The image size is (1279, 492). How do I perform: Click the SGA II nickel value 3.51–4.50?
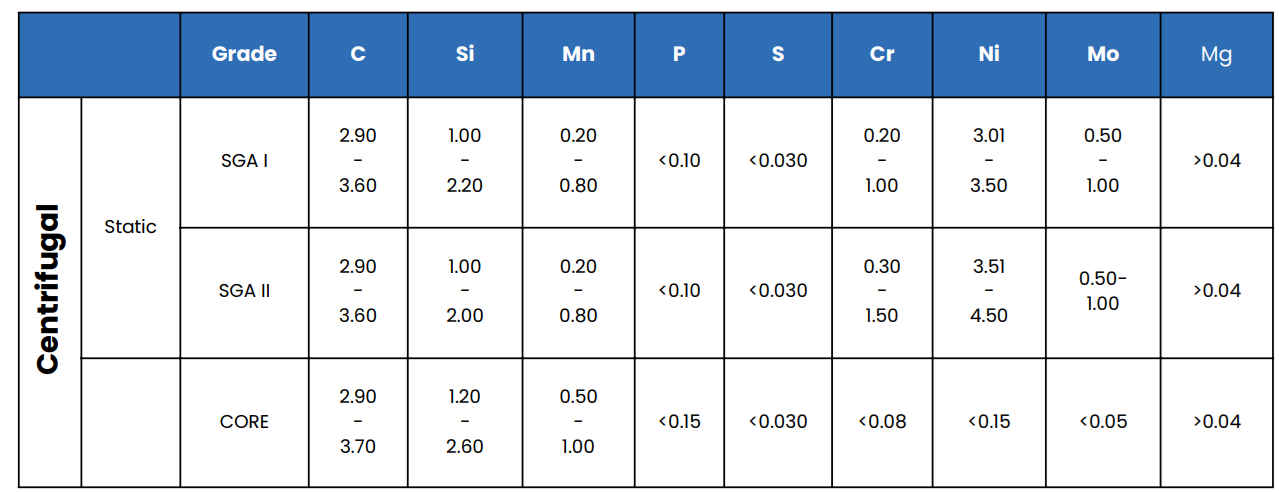[989, 291]
